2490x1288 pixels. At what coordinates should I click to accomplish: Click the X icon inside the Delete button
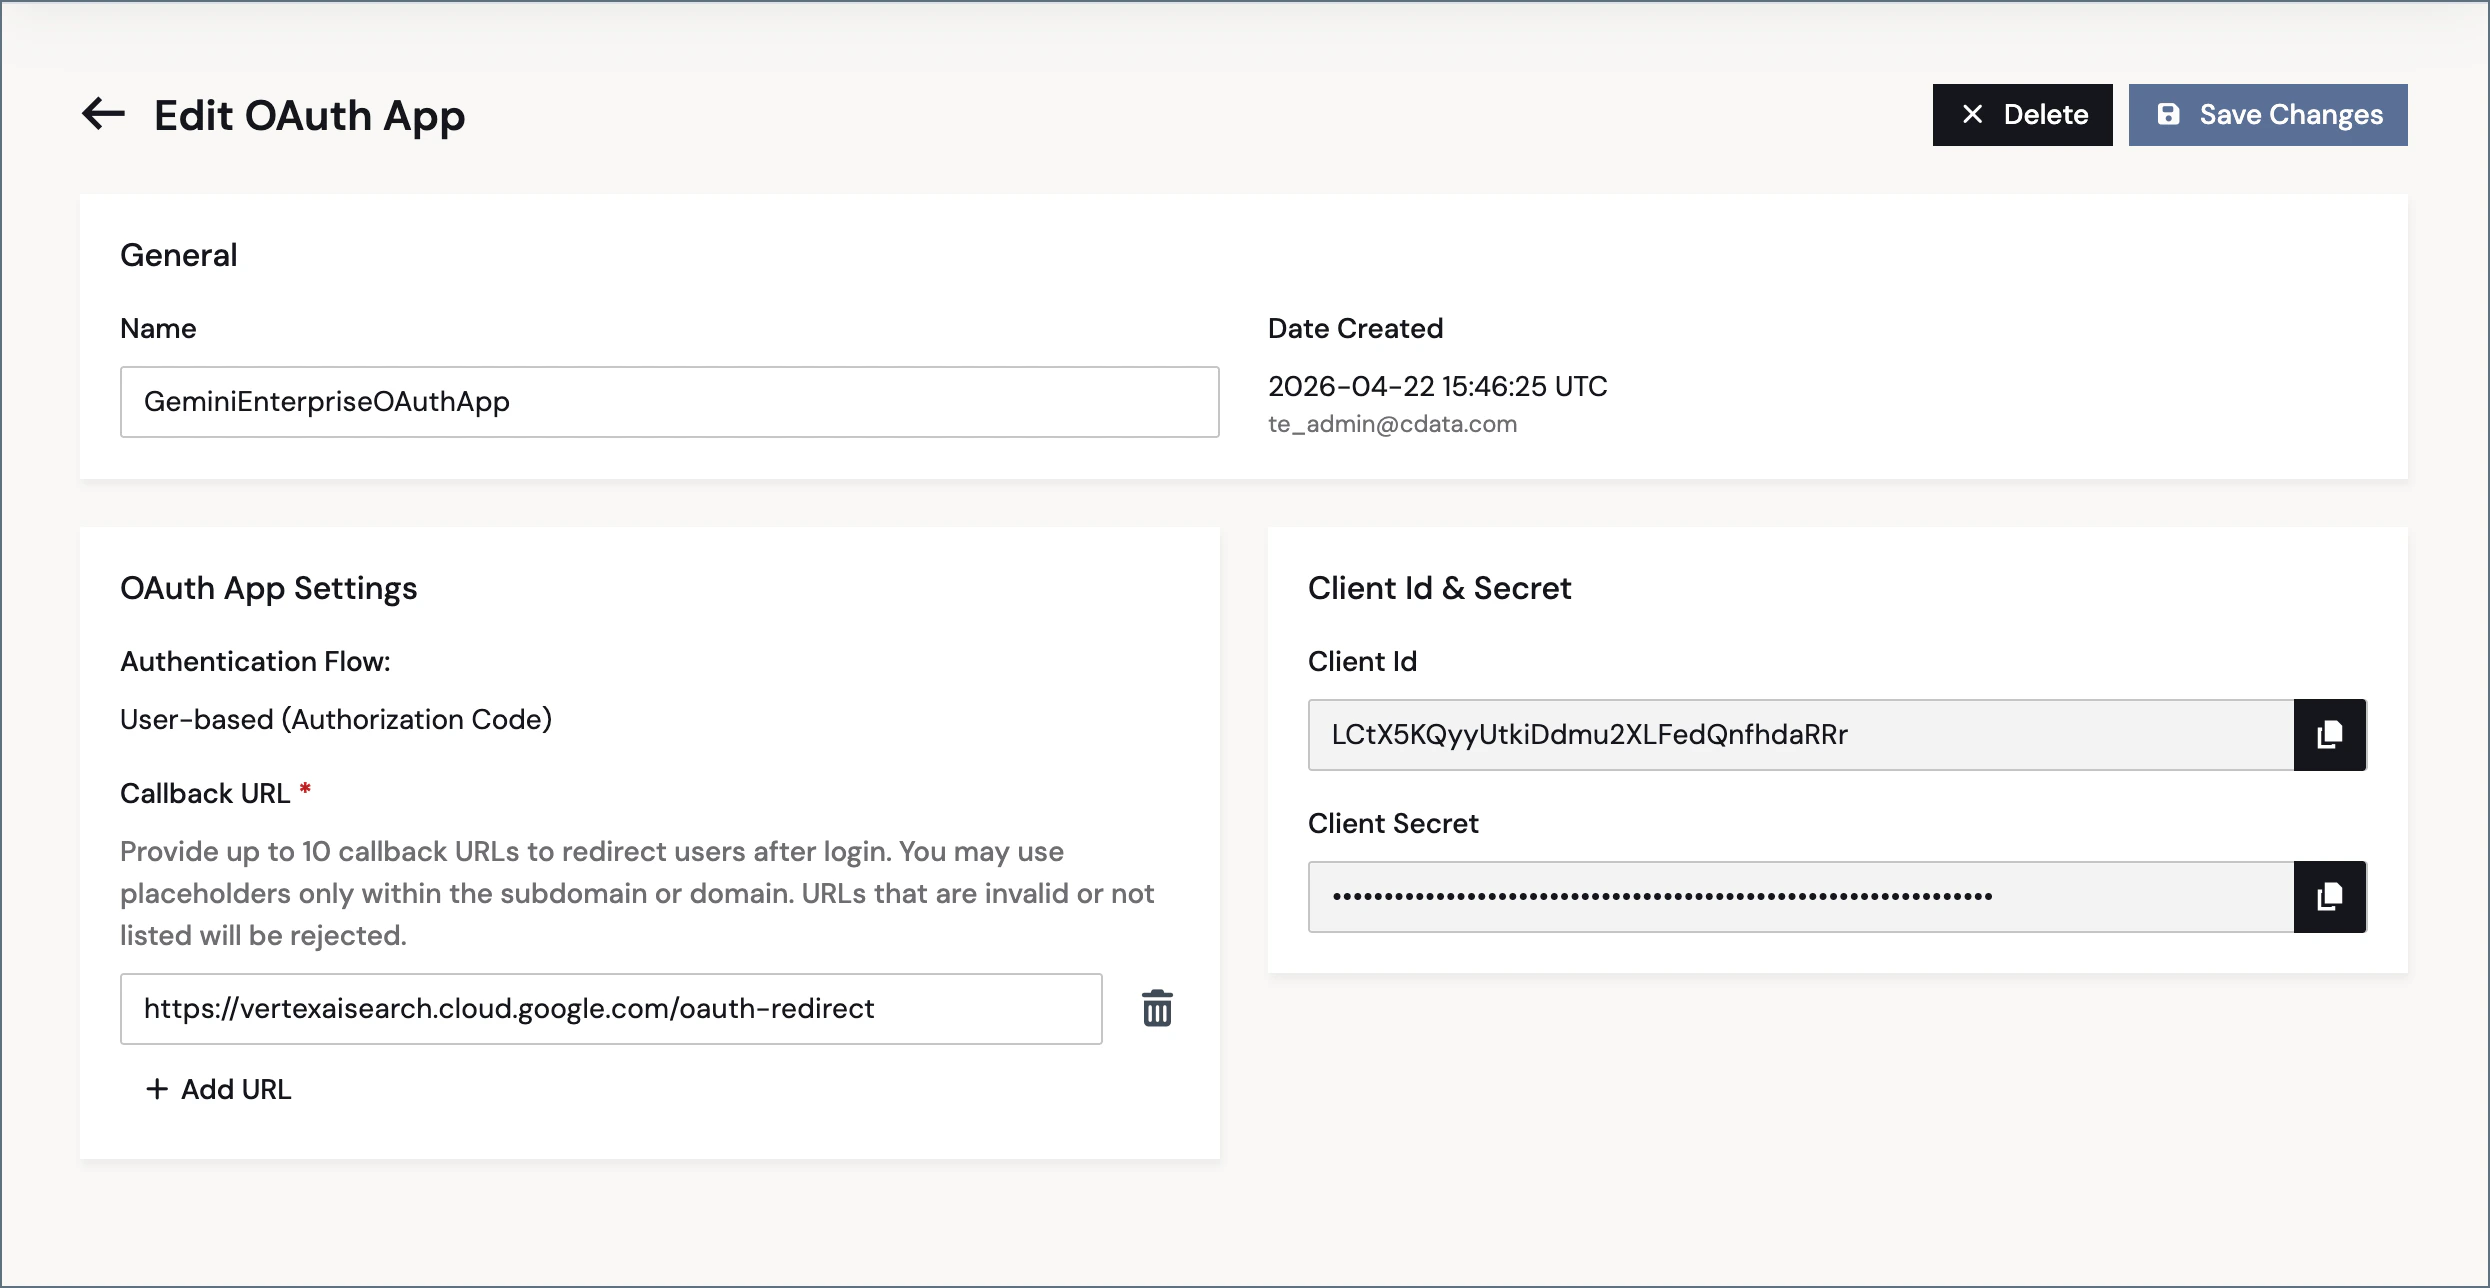point(1971,114)
